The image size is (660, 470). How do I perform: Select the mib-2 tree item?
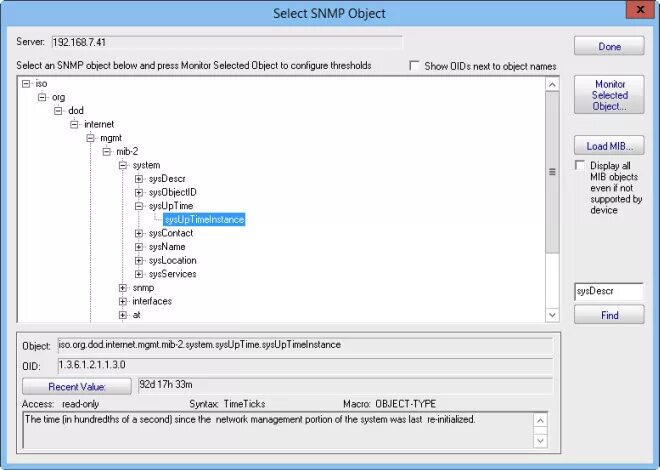pos(127,151)
